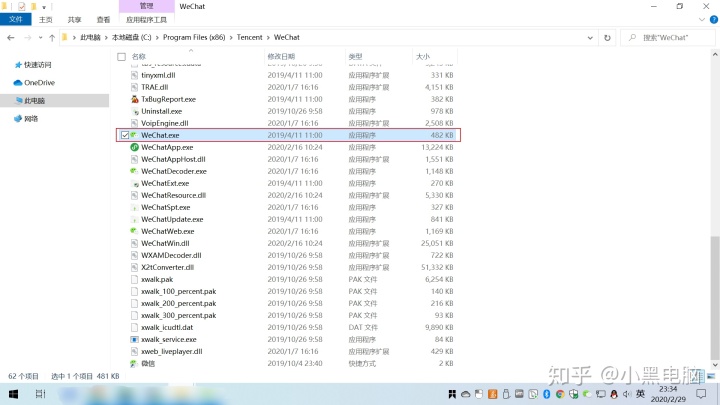The height and width of the screenshot is (405, 720).
Task: Click the tinyxml.dll file icon
Action: [134, 75]
